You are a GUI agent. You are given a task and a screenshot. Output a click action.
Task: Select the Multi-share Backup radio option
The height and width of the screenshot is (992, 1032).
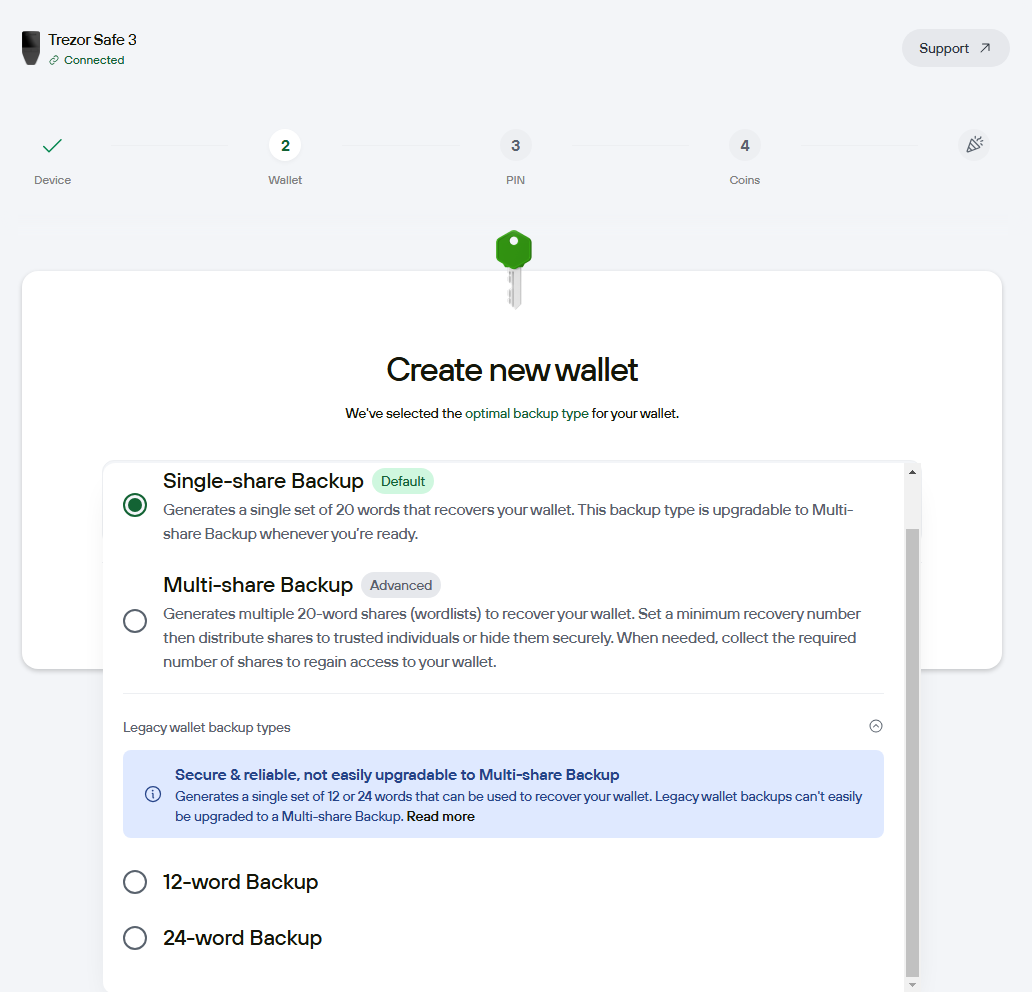(x=135, y=620)
